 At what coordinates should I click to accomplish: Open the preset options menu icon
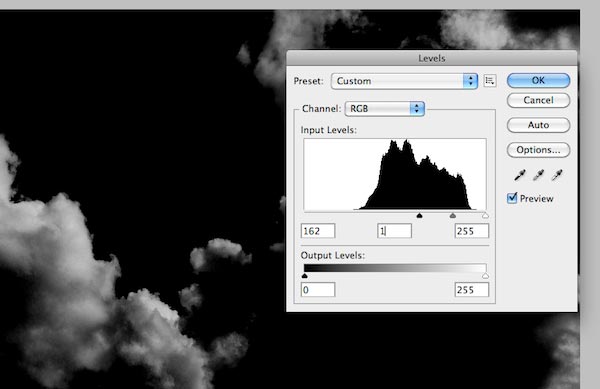coord(490,81)
